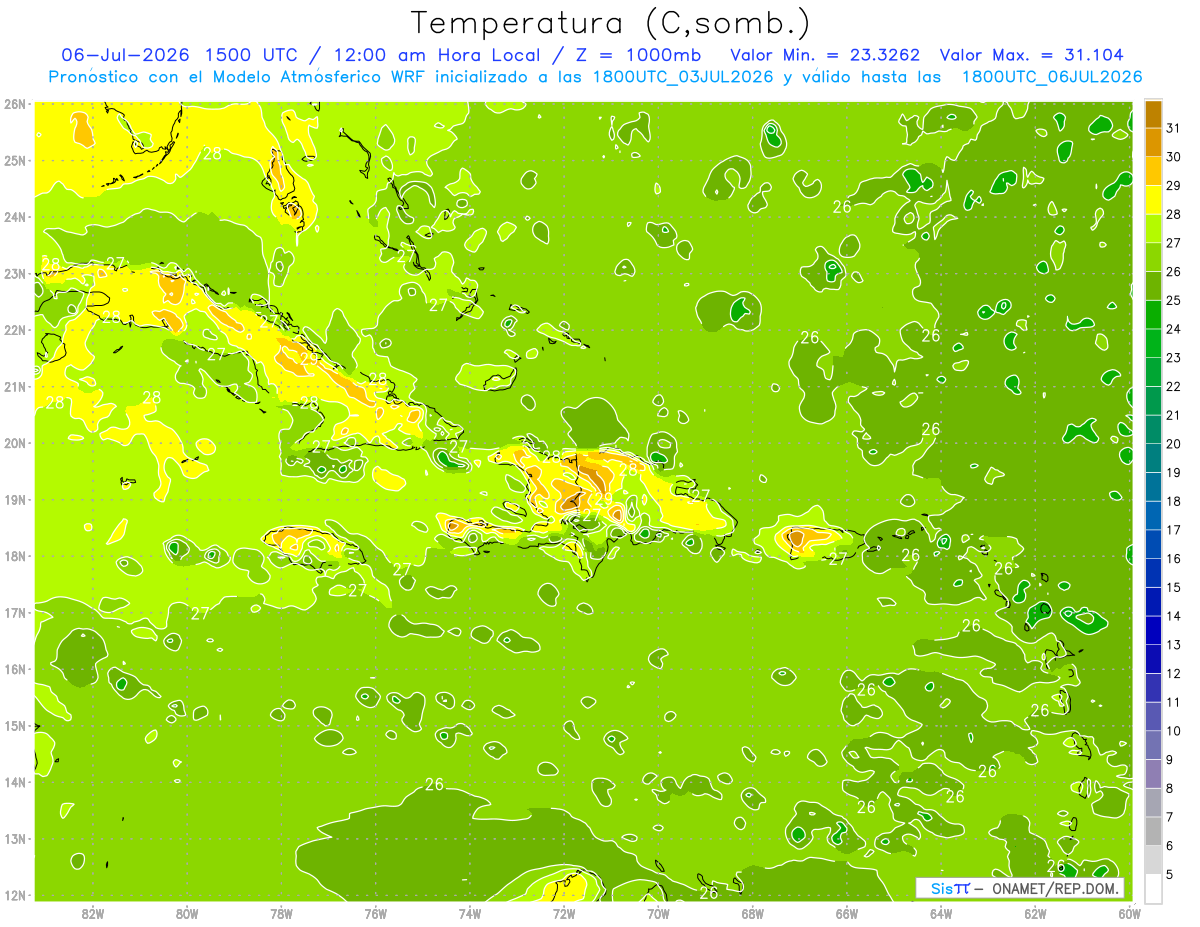Screen dimensions: 1200x927
Task: Click the '12N' latitude label
Action: tap(14, 895)
